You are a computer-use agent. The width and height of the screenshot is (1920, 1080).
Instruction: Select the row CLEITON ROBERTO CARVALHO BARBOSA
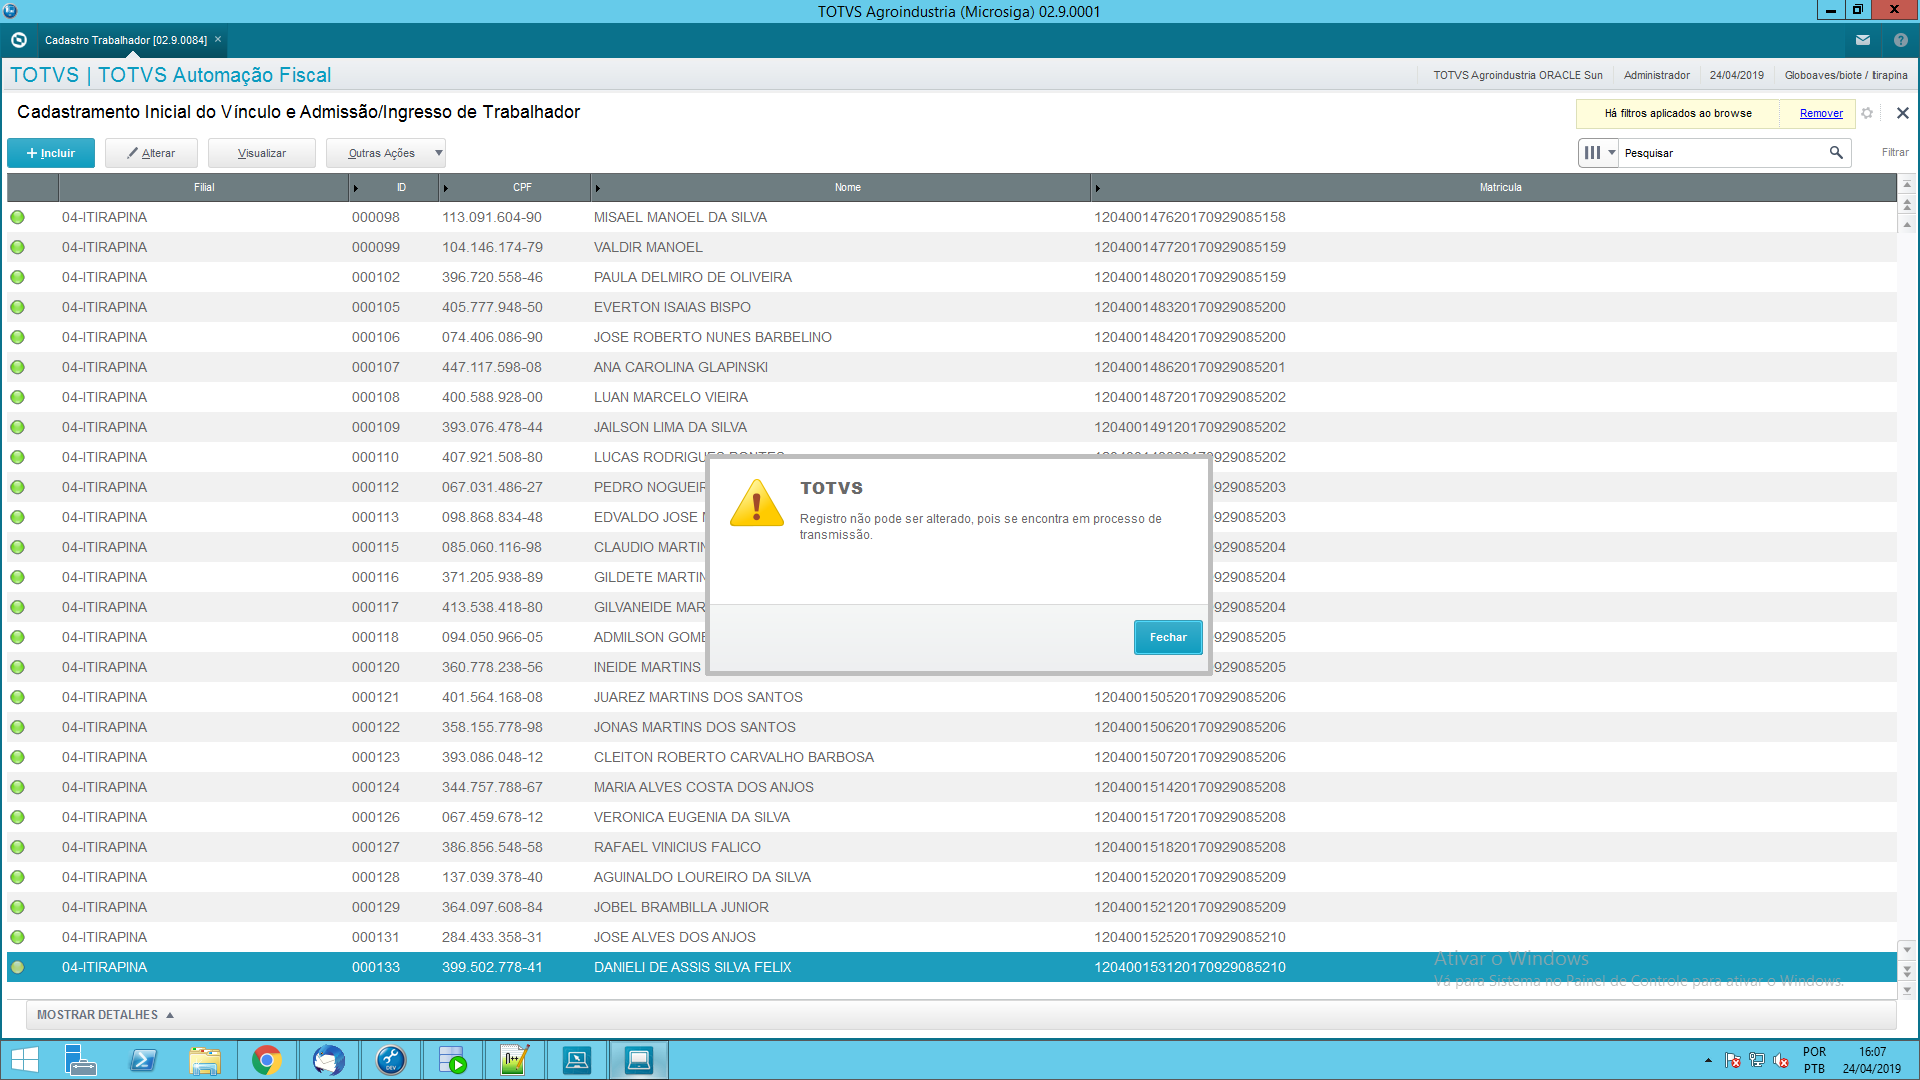[952, 757]
